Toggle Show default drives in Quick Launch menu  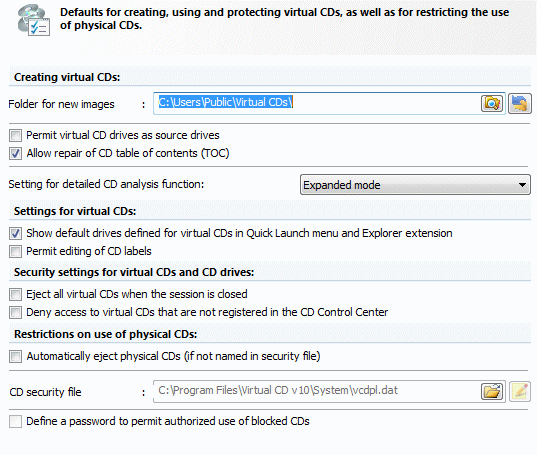15,233
